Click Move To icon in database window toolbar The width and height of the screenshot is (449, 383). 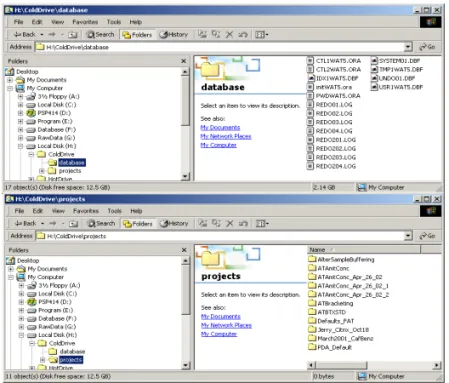tap(202, 34)
